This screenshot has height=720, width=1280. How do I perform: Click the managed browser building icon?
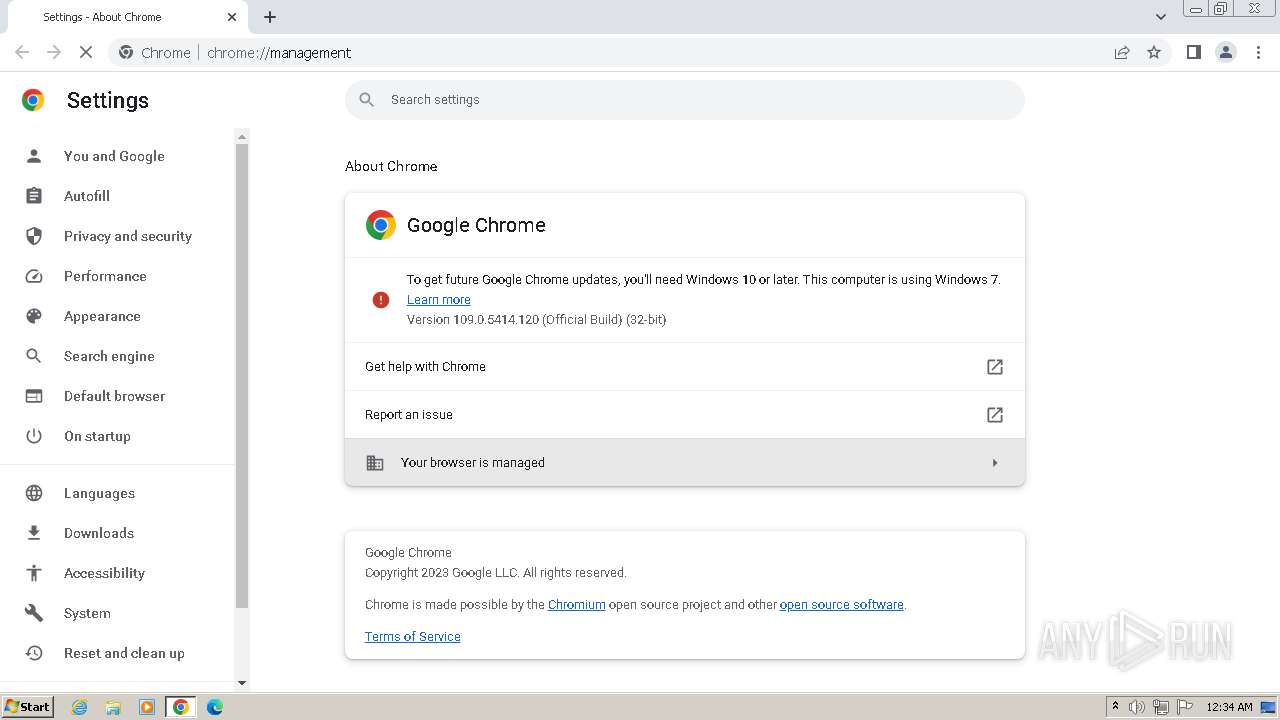pos(375,463)
